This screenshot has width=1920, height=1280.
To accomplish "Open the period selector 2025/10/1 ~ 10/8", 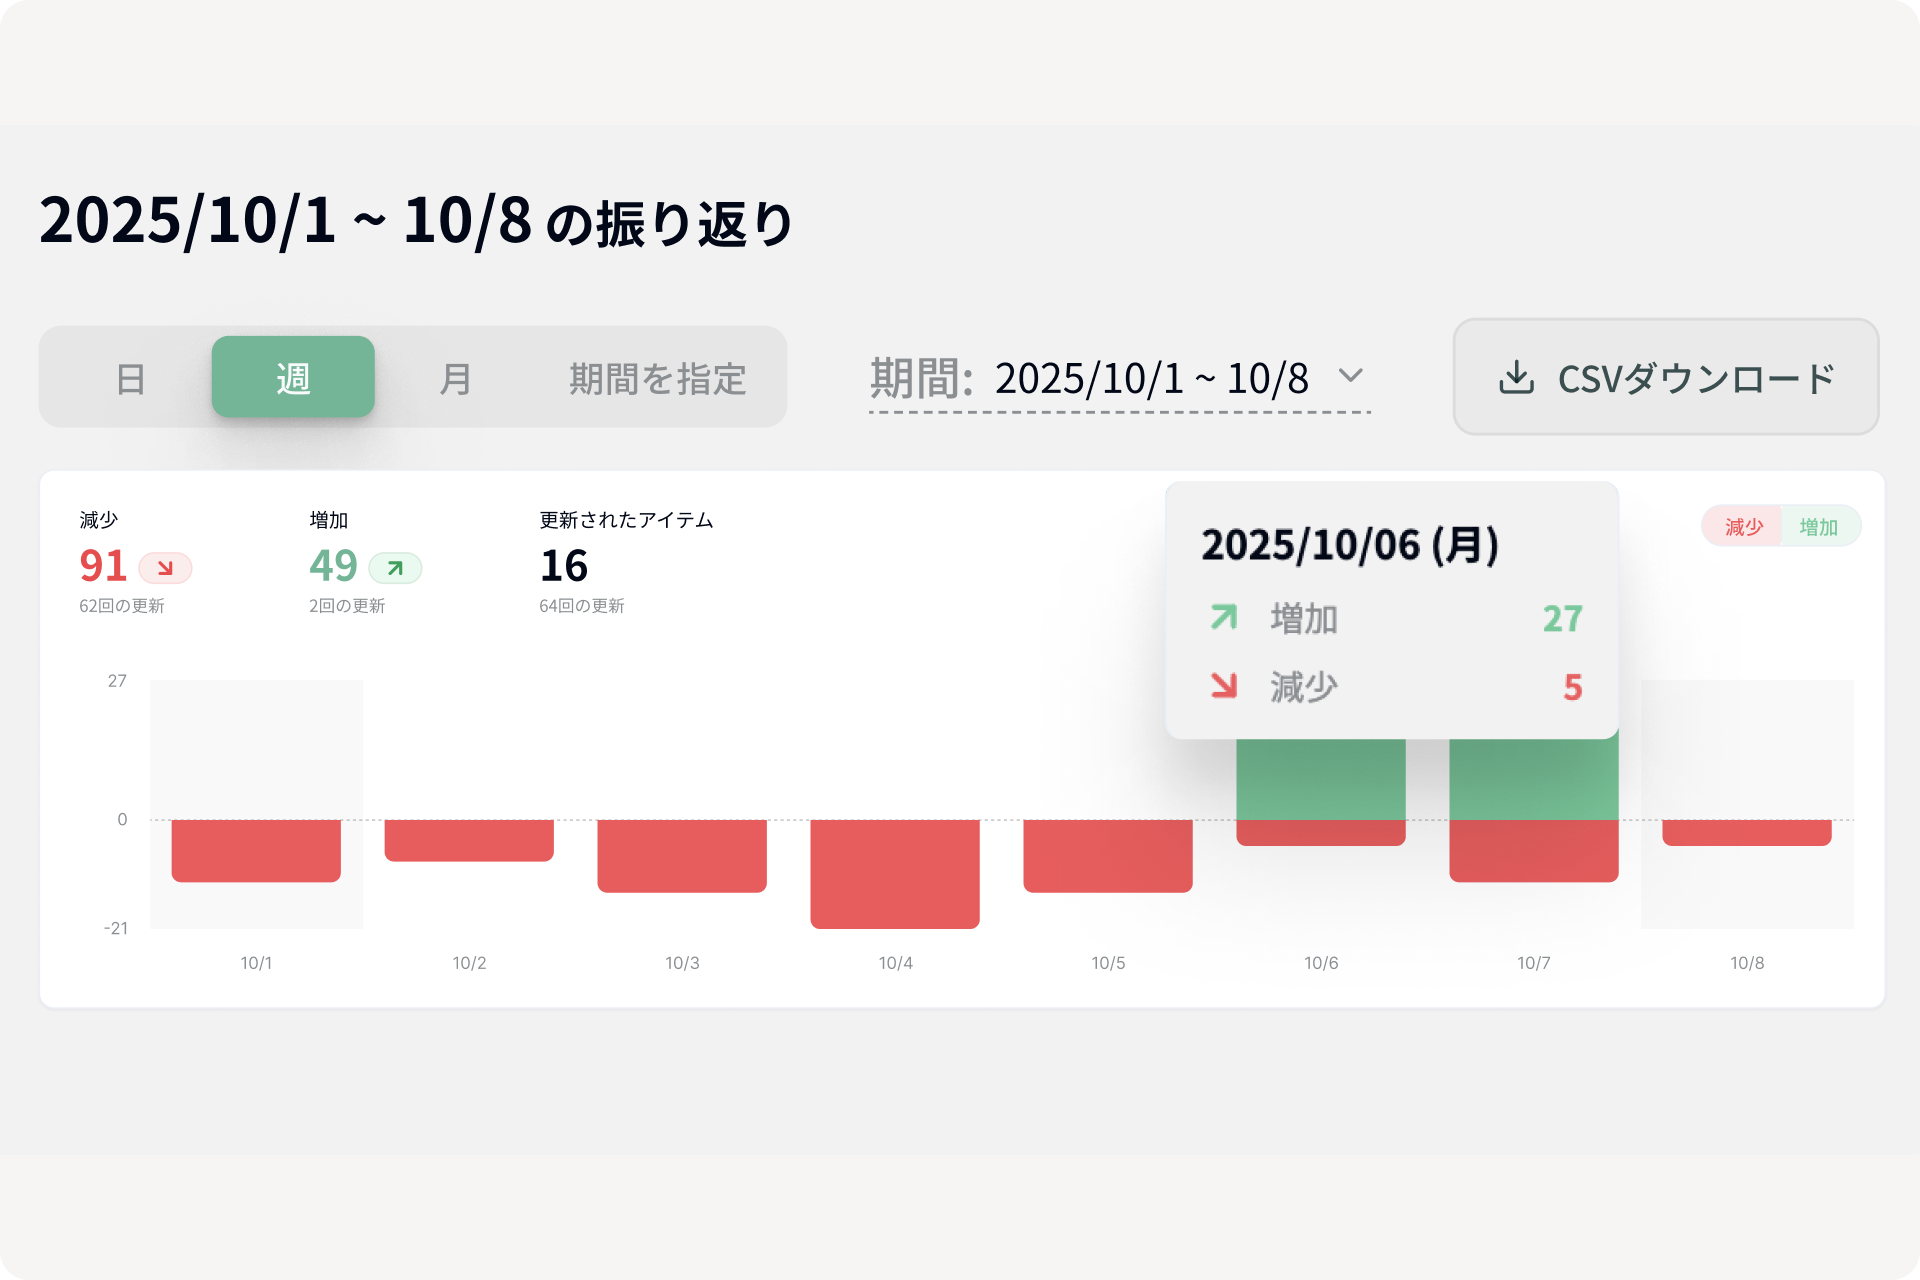I will point(1150,379).
